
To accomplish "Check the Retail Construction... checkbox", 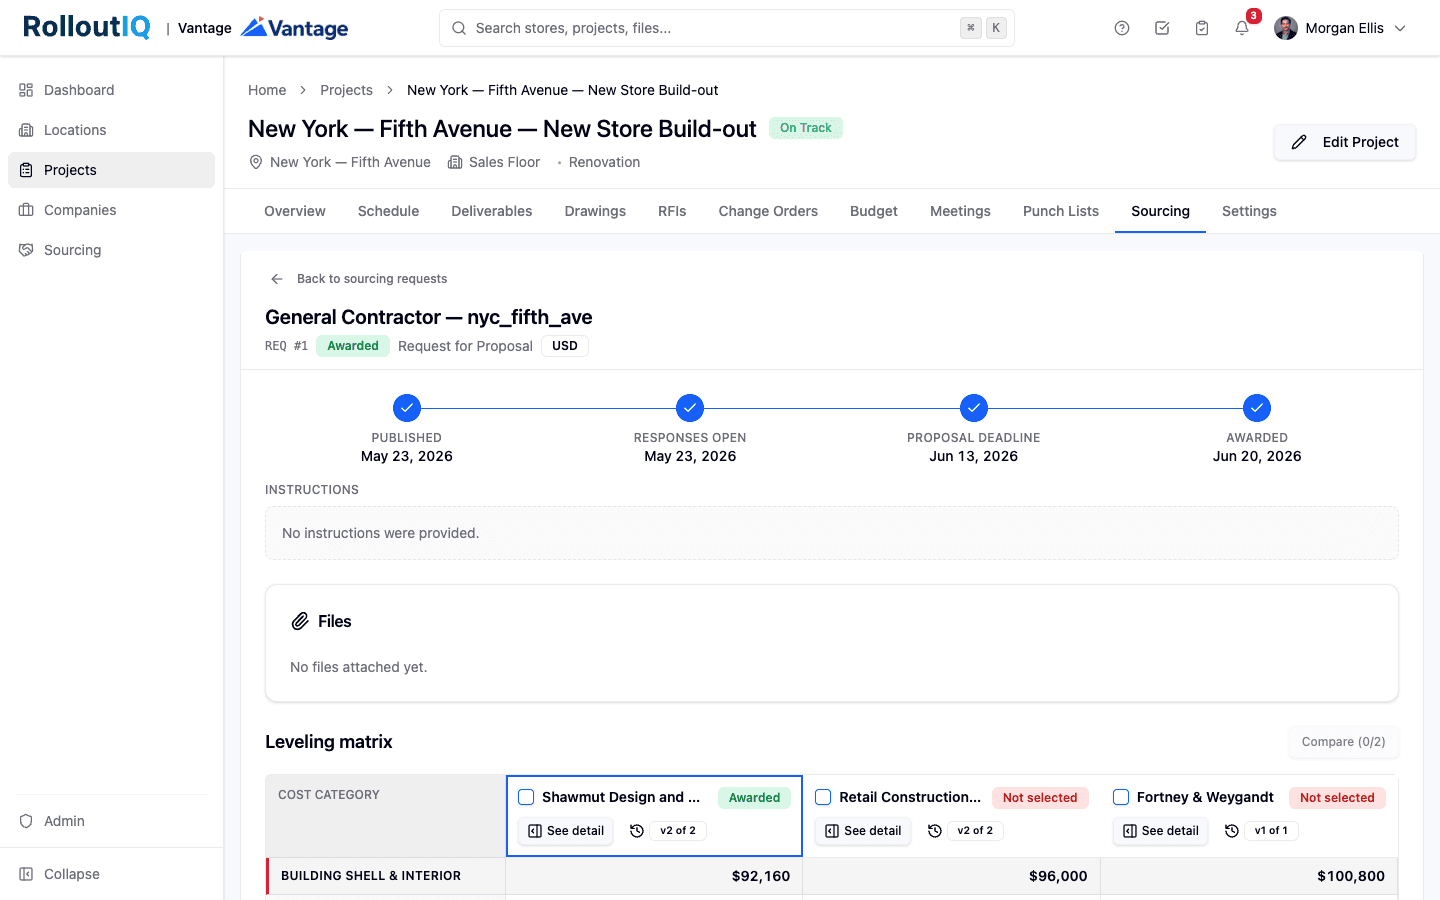I will tap(823, 797).
